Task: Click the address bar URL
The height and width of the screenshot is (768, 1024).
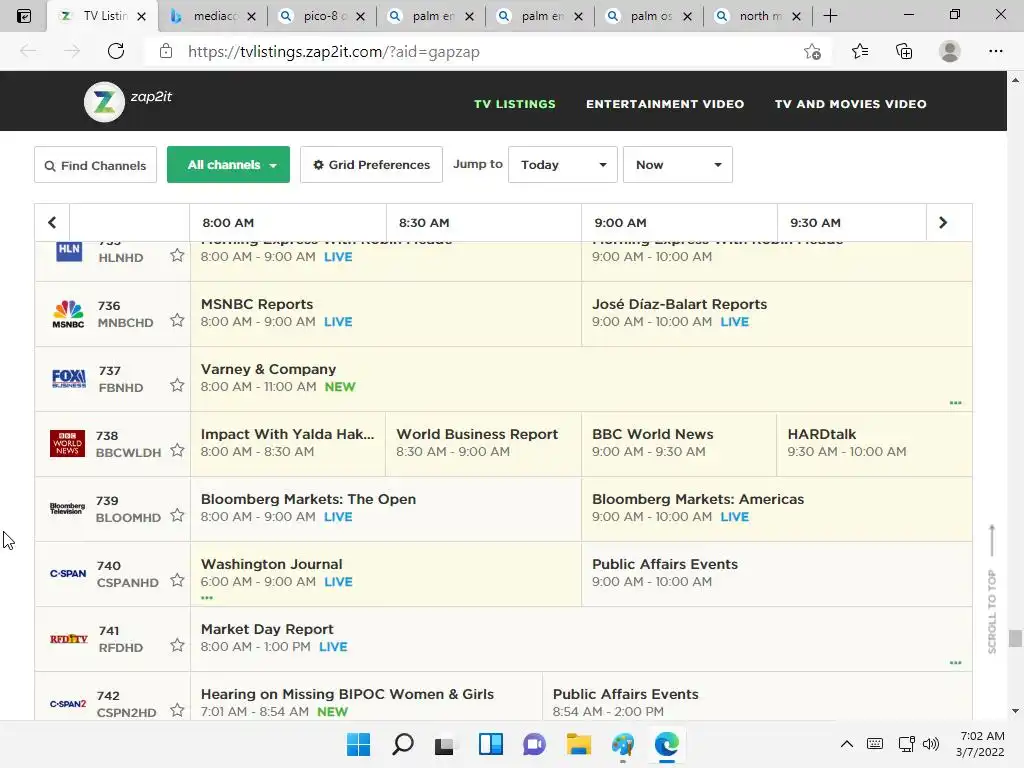Action: point(334,52)
